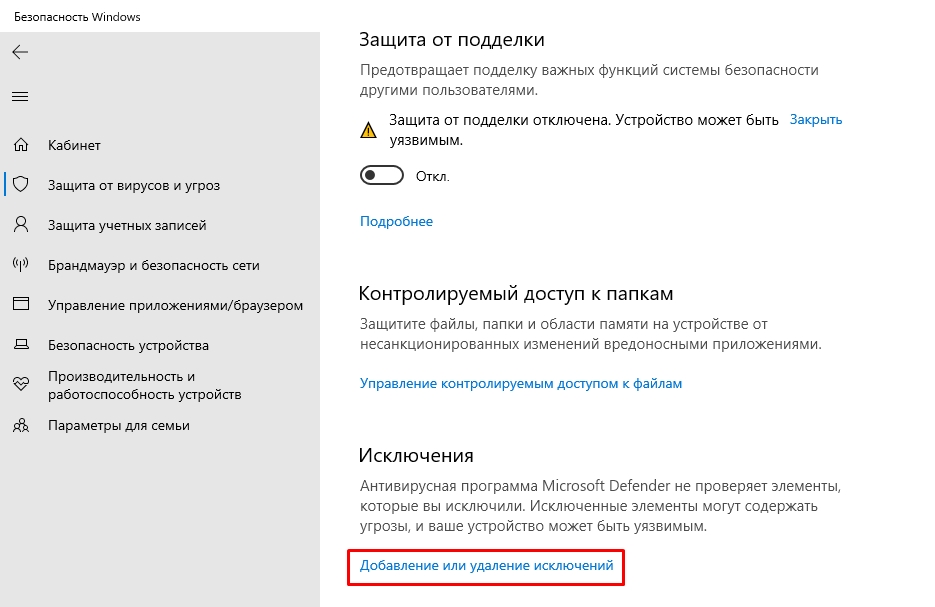
Task: Click the firewall network signal icon
Action: (20, 265)
